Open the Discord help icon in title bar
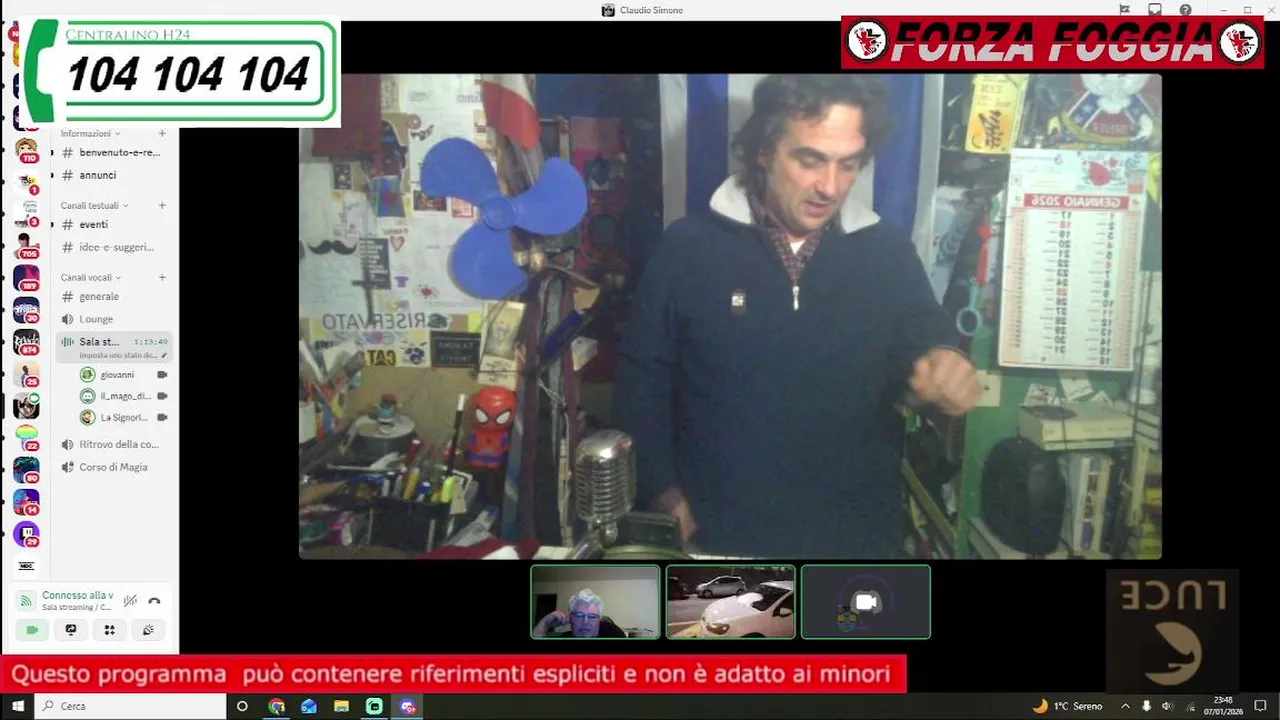The image size is (1280, 720). [1185, 10]
